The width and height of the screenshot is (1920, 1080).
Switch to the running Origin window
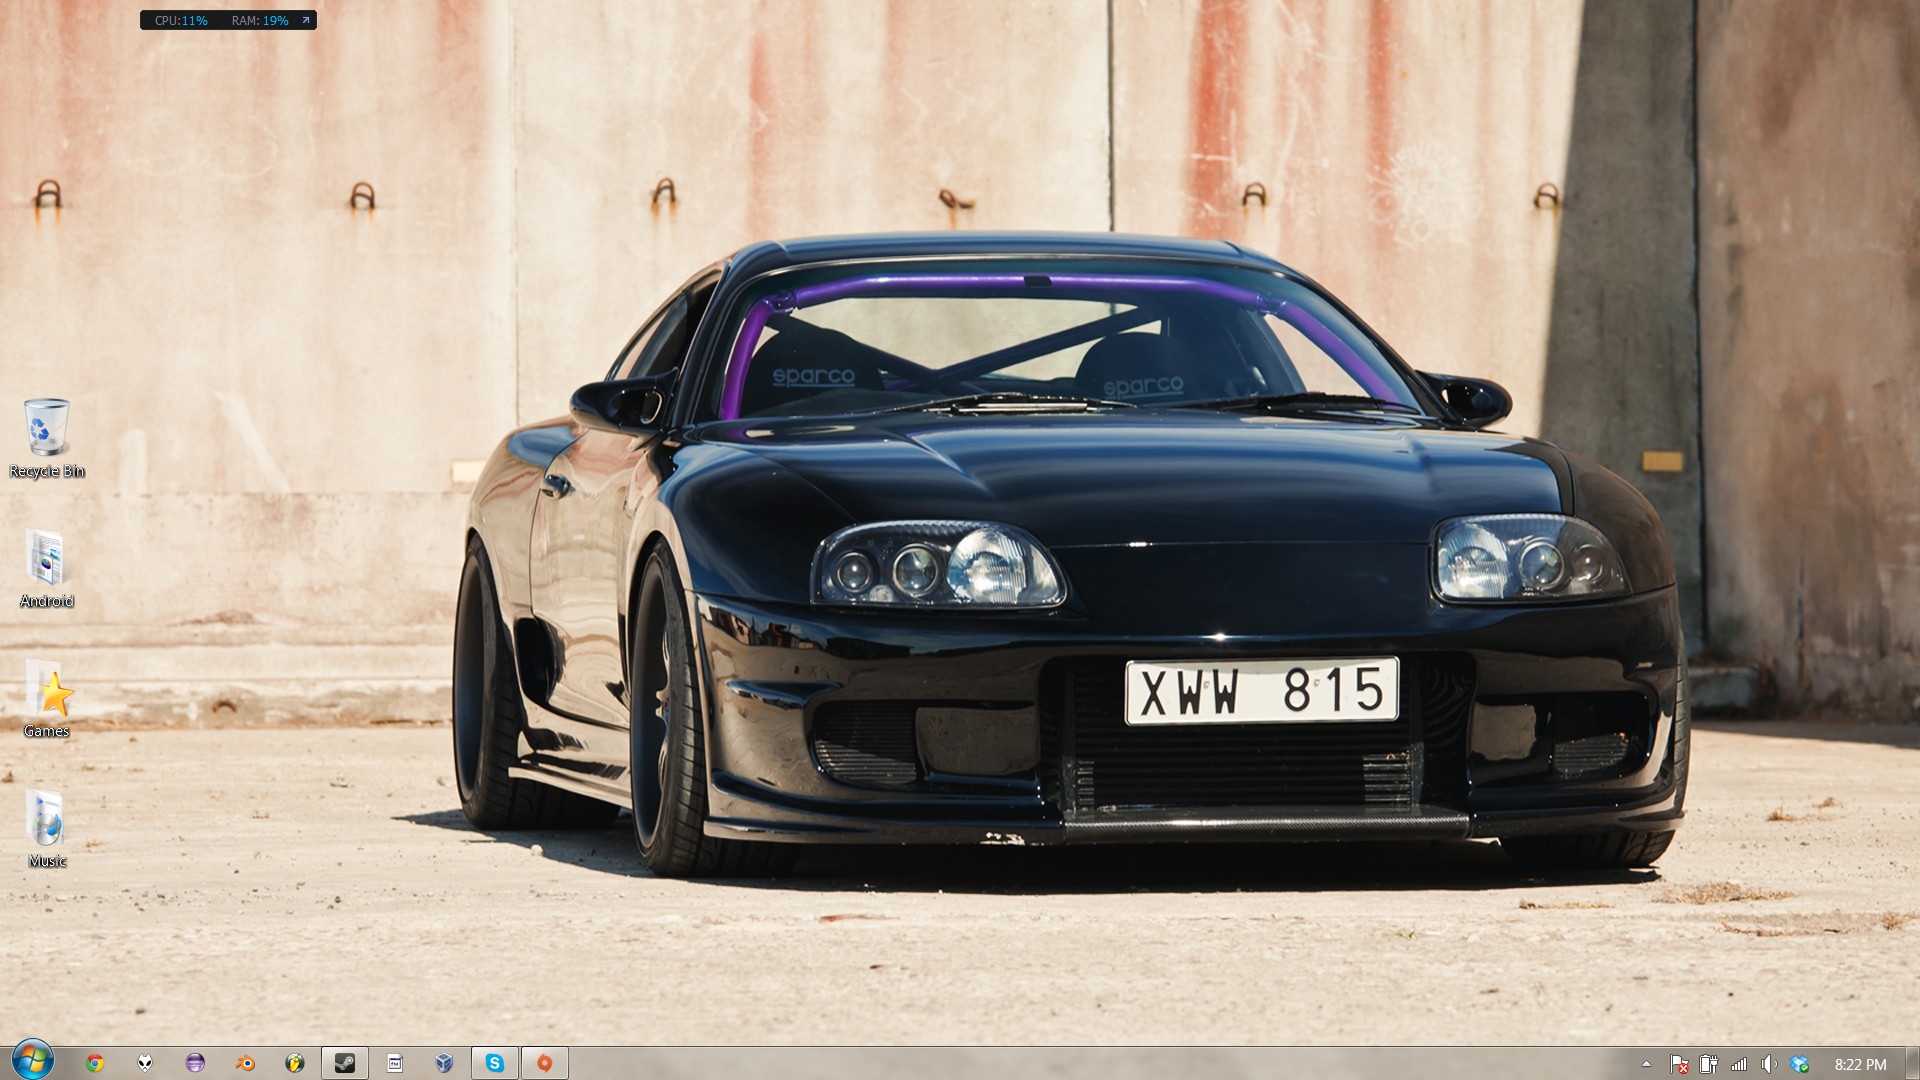[x=545, y=1063]
